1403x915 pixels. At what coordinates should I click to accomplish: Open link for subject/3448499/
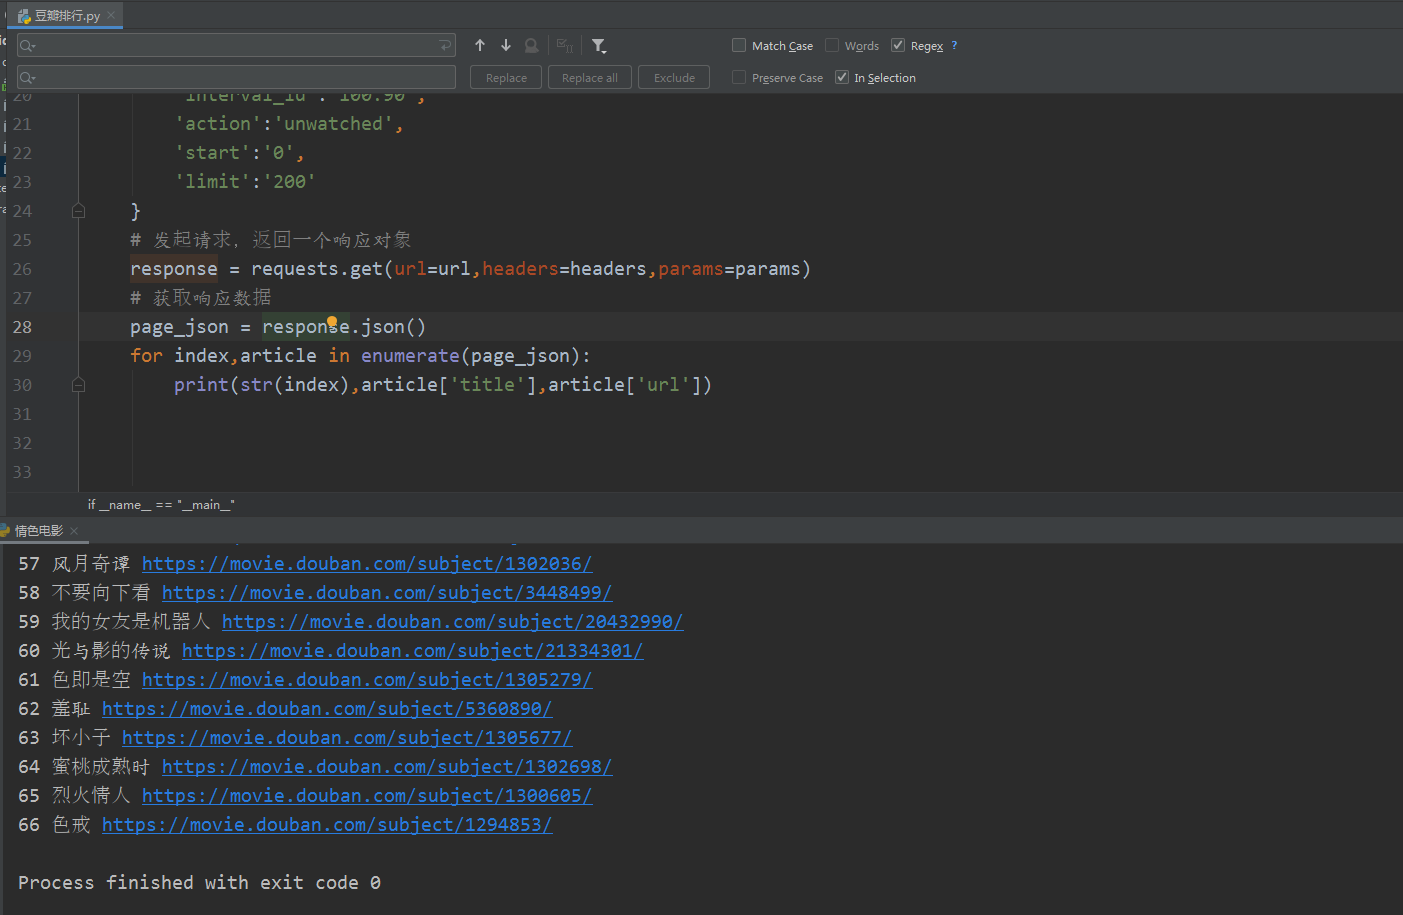[x=387, y=593]
